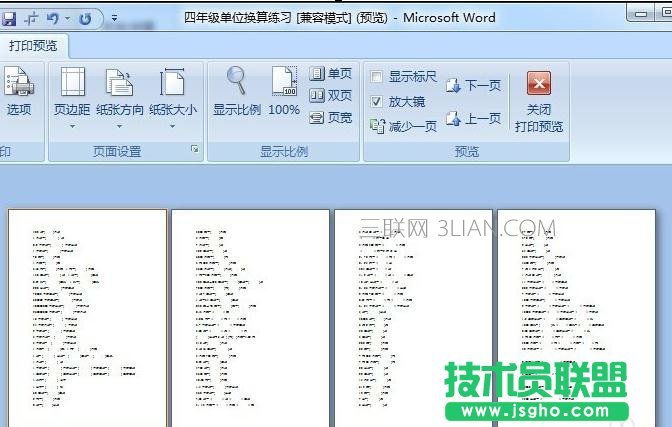Click the Undo arrow icon
The width and height of the screenshot is (672, 427).
click(52, 18)
